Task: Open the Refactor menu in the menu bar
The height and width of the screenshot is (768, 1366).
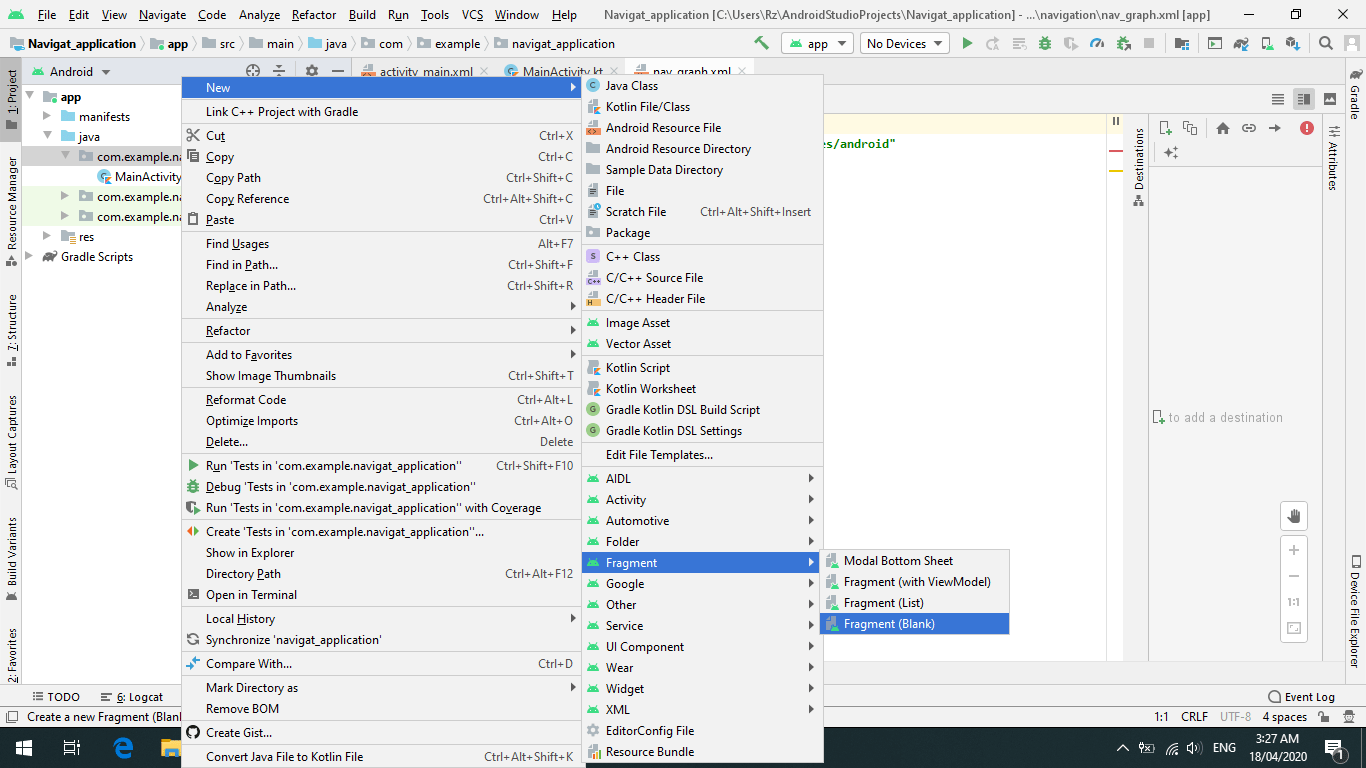Action: tap(314, 15)
